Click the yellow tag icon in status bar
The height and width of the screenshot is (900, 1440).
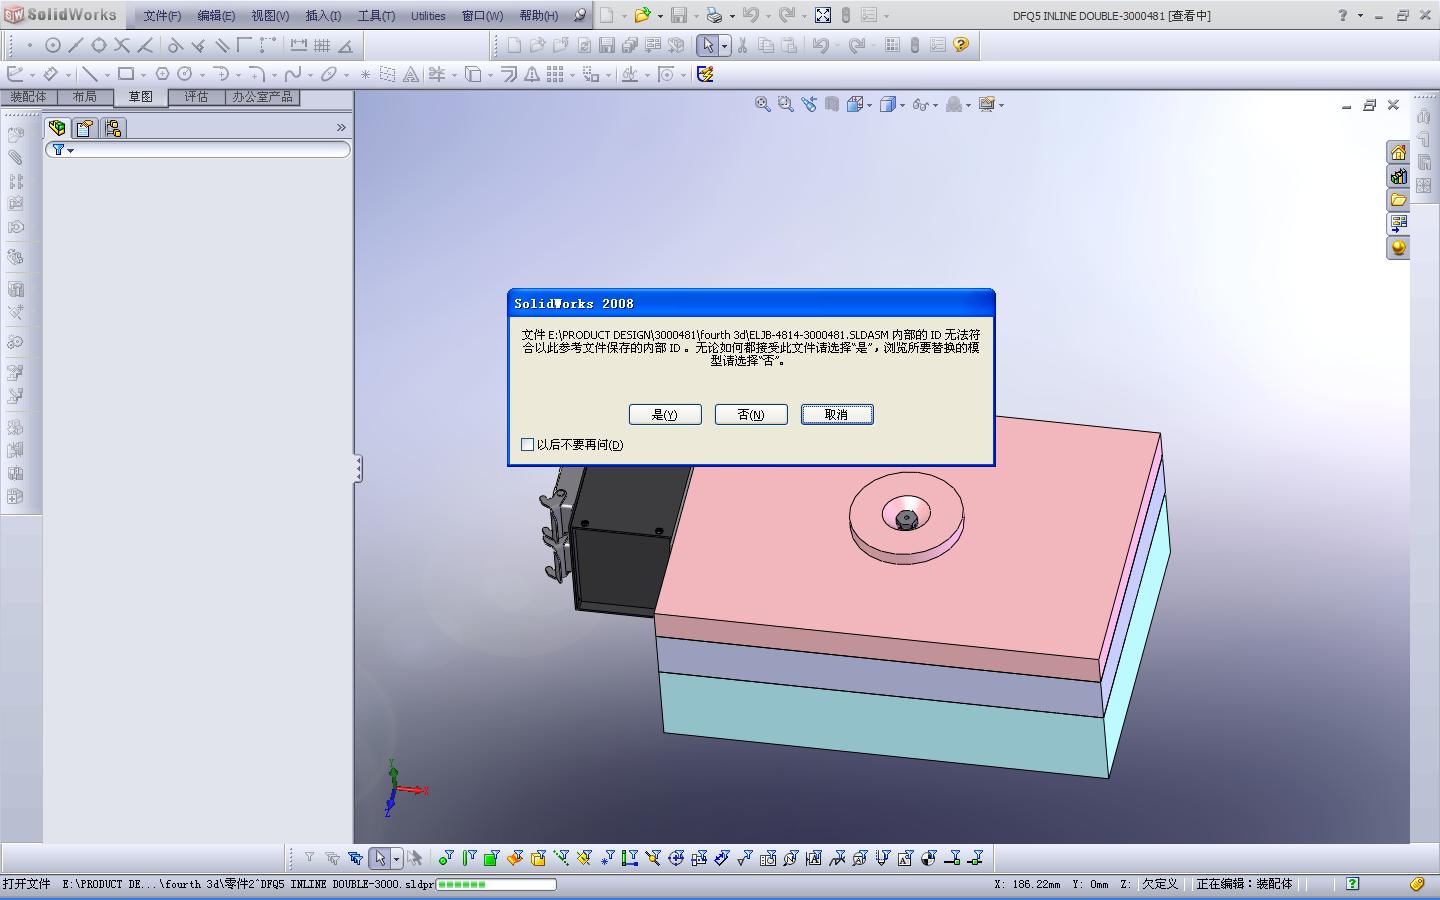tap(1417, 884)
